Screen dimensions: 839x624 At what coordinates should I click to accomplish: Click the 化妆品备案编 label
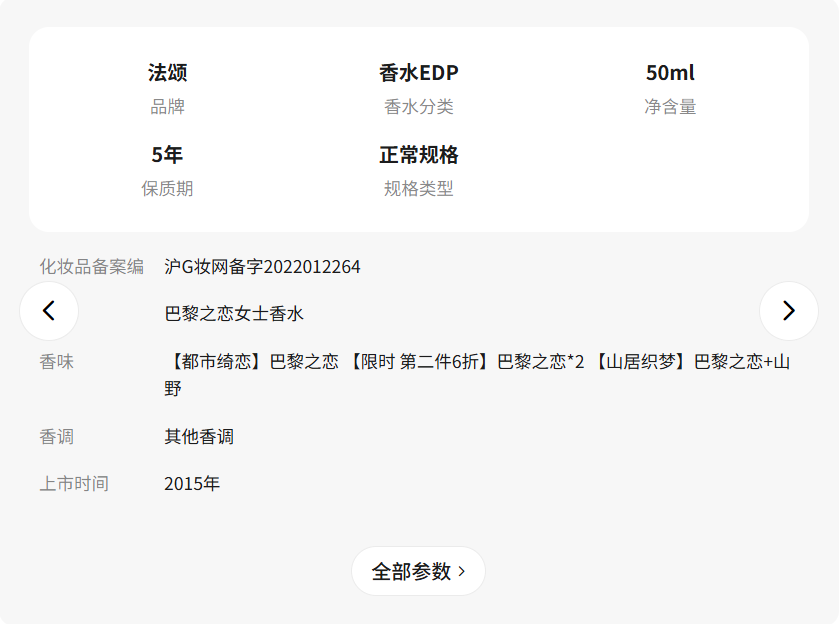click(x=91, y=267)
